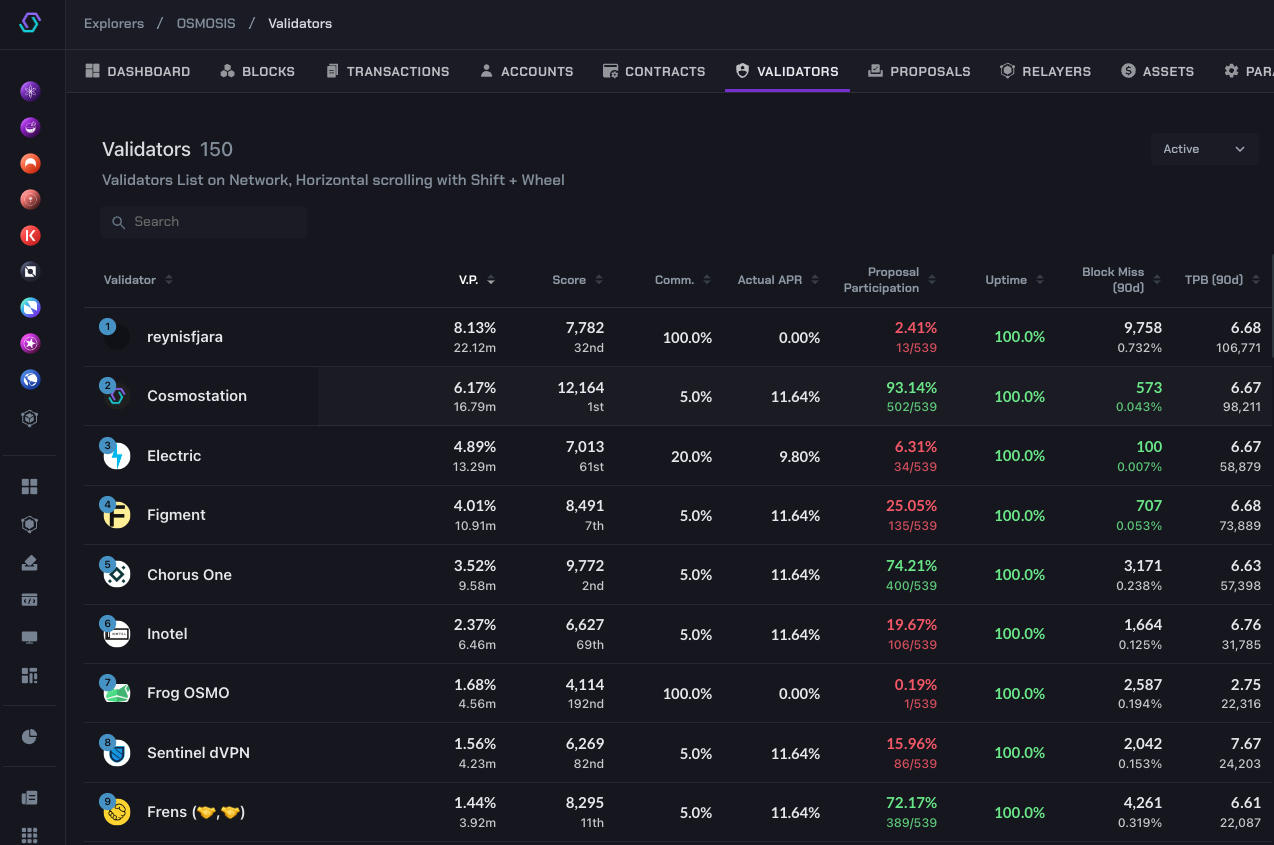
Task: Open the Accounts tab
Action: click(x=526, y=71)
